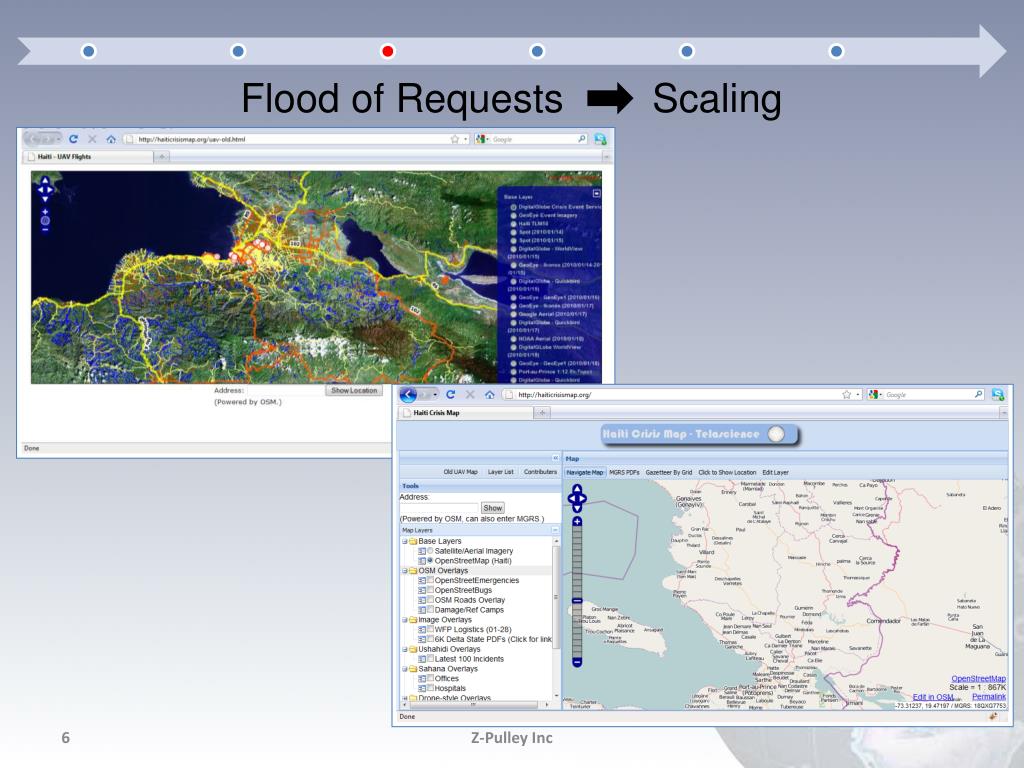Open the Layer List

pos(501,472)
